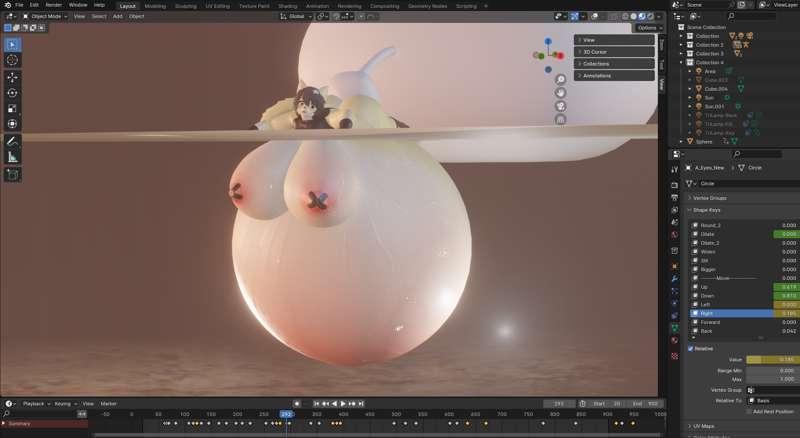Toggle the Relative checkbox
Image resolution: width=800 pixels, height=438 pixels.
pos(691,349)
